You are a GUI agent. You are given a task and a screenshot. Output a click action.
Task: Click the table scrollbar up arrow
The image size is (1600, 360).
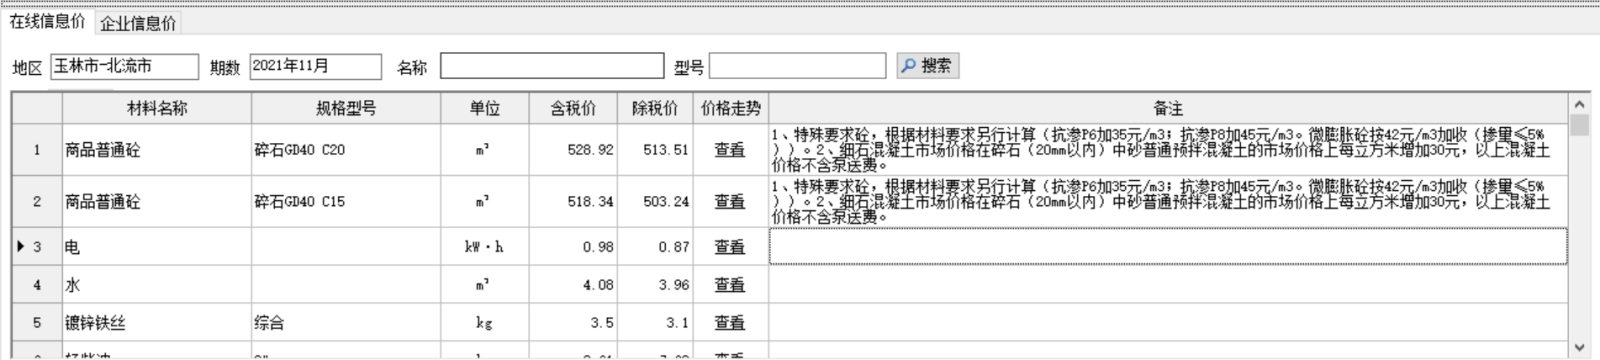1579,104
